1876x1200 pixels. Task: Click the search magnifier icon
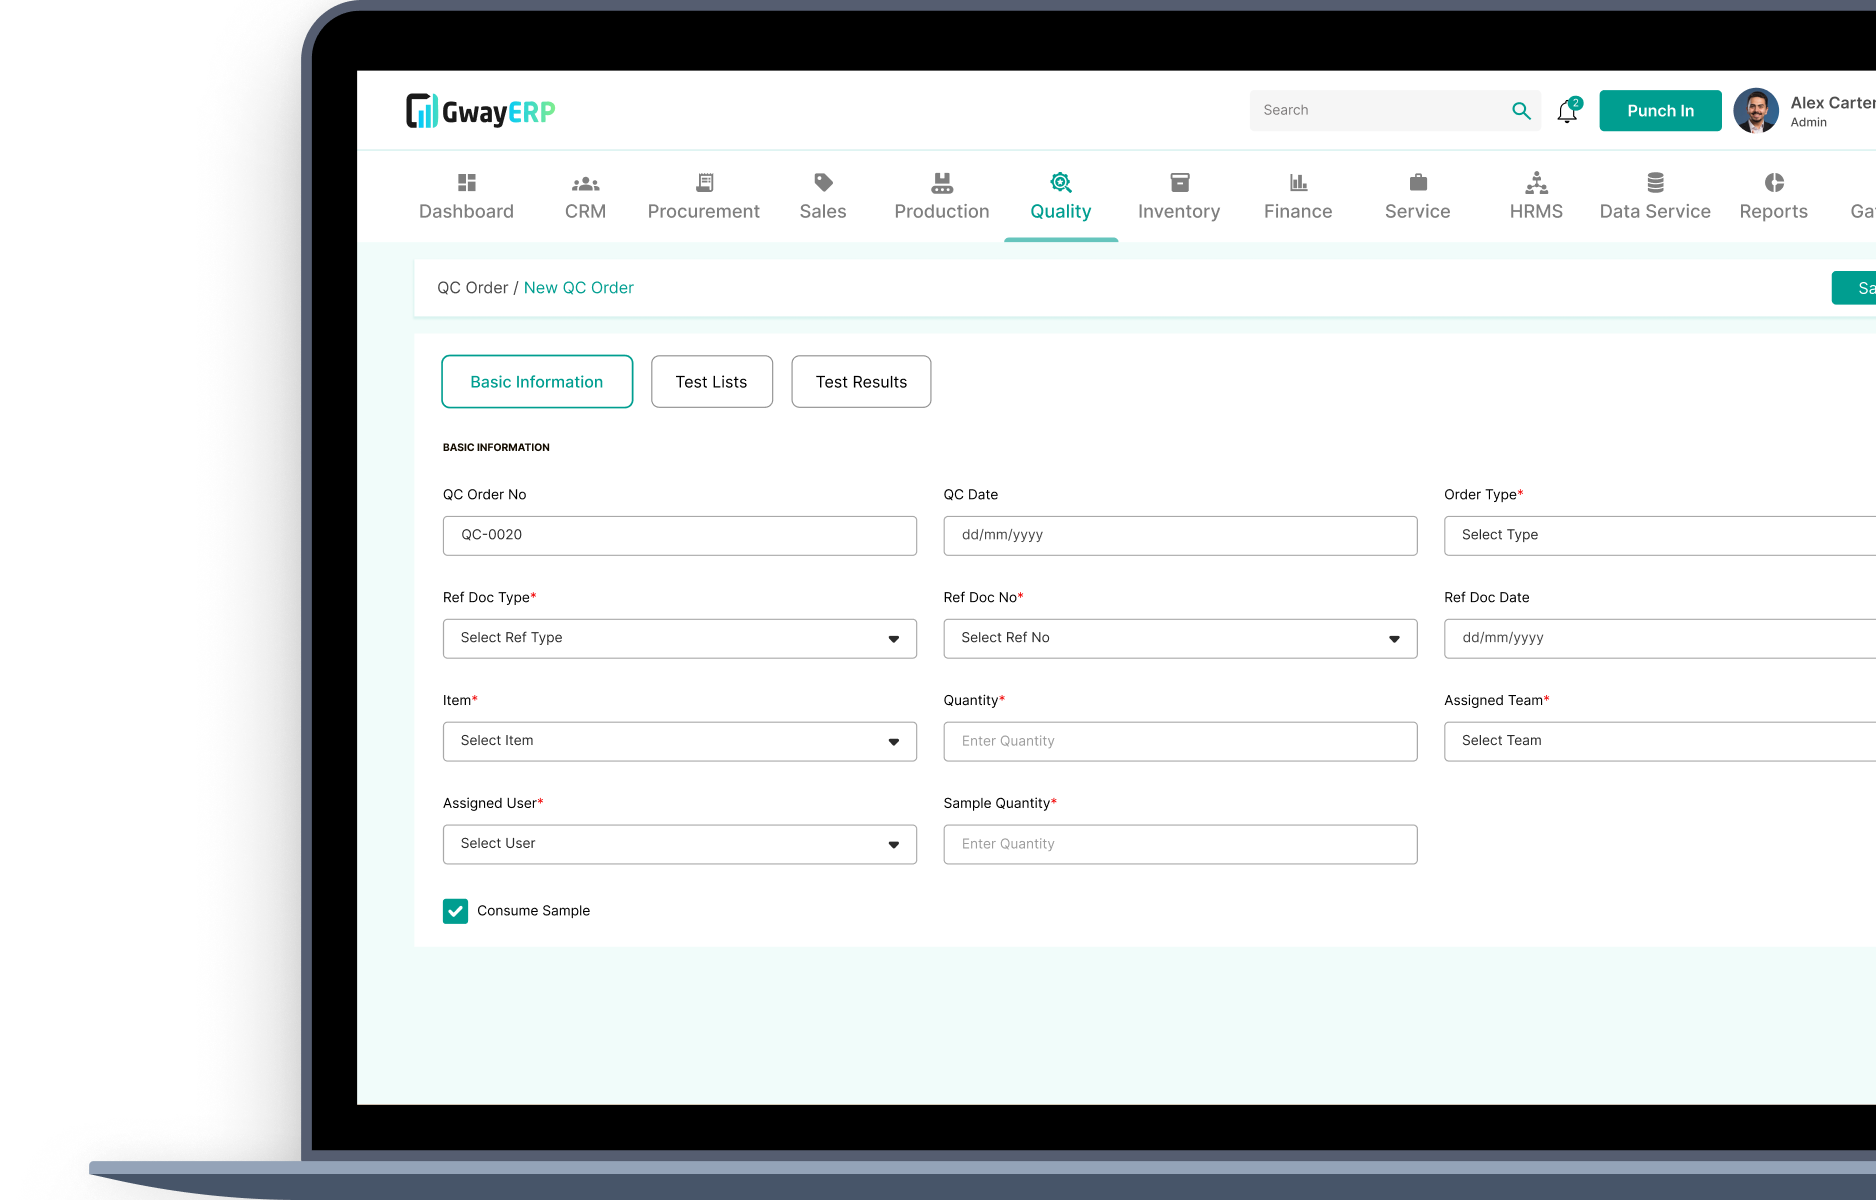coord(1521,111)
